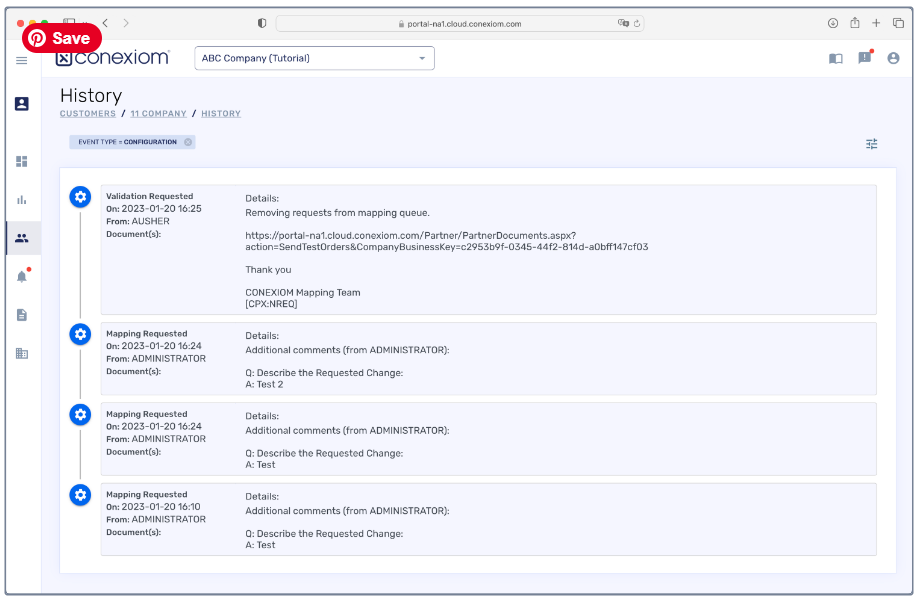Open the feedback announcement icon
The height and width of the screenshot is (601, 920).
[864, 58]
